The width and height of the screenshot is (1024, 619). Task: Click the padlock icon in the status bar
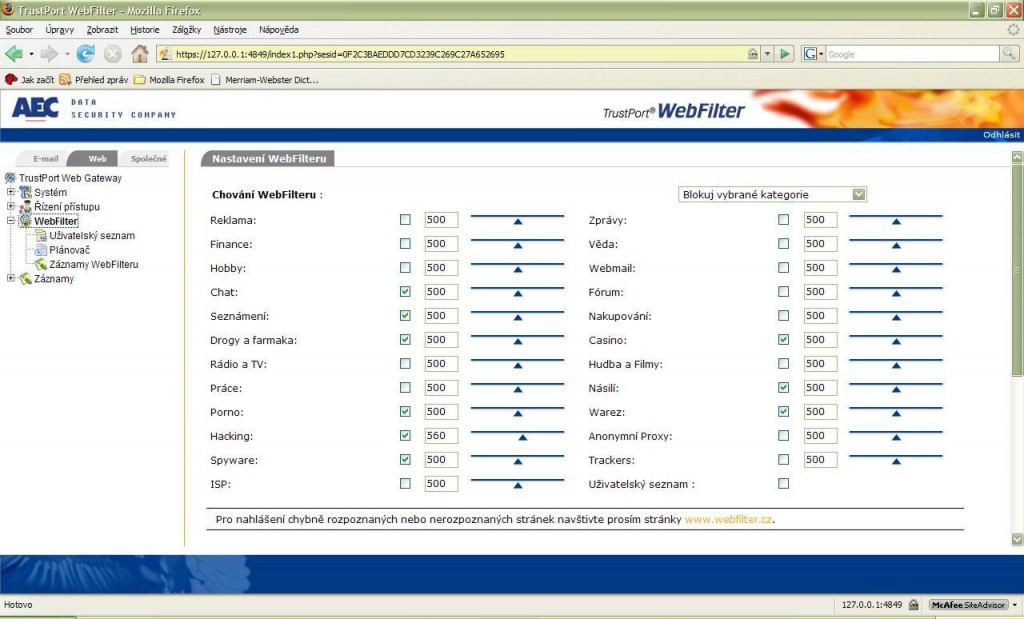(914, 605)
